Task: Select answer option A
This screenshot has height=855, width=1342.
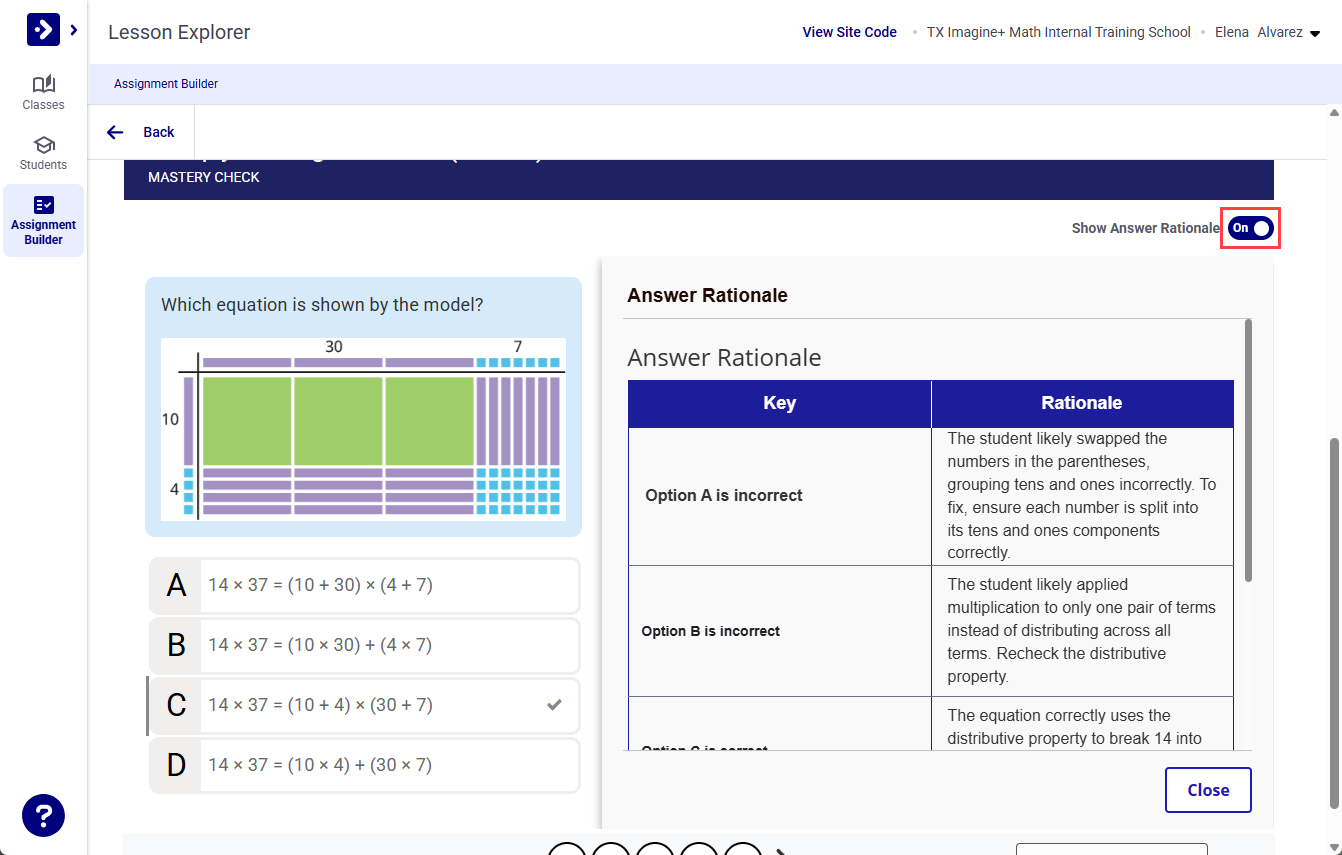Action: (364, 585)
